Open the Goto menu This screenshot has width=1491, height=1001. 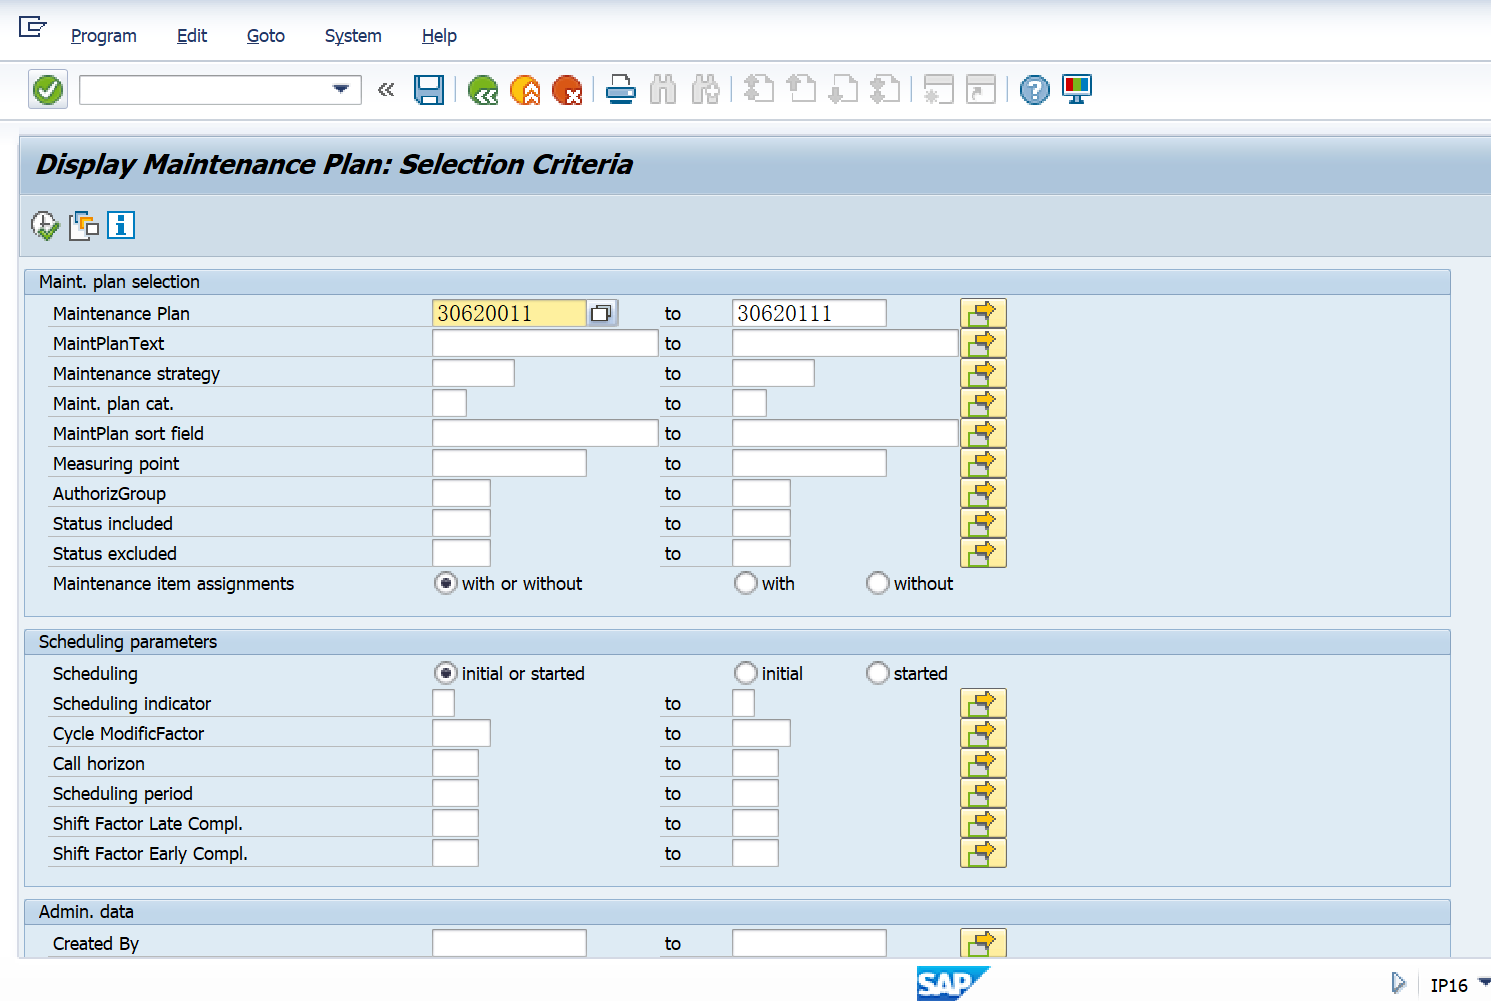(x=266, y=36)
